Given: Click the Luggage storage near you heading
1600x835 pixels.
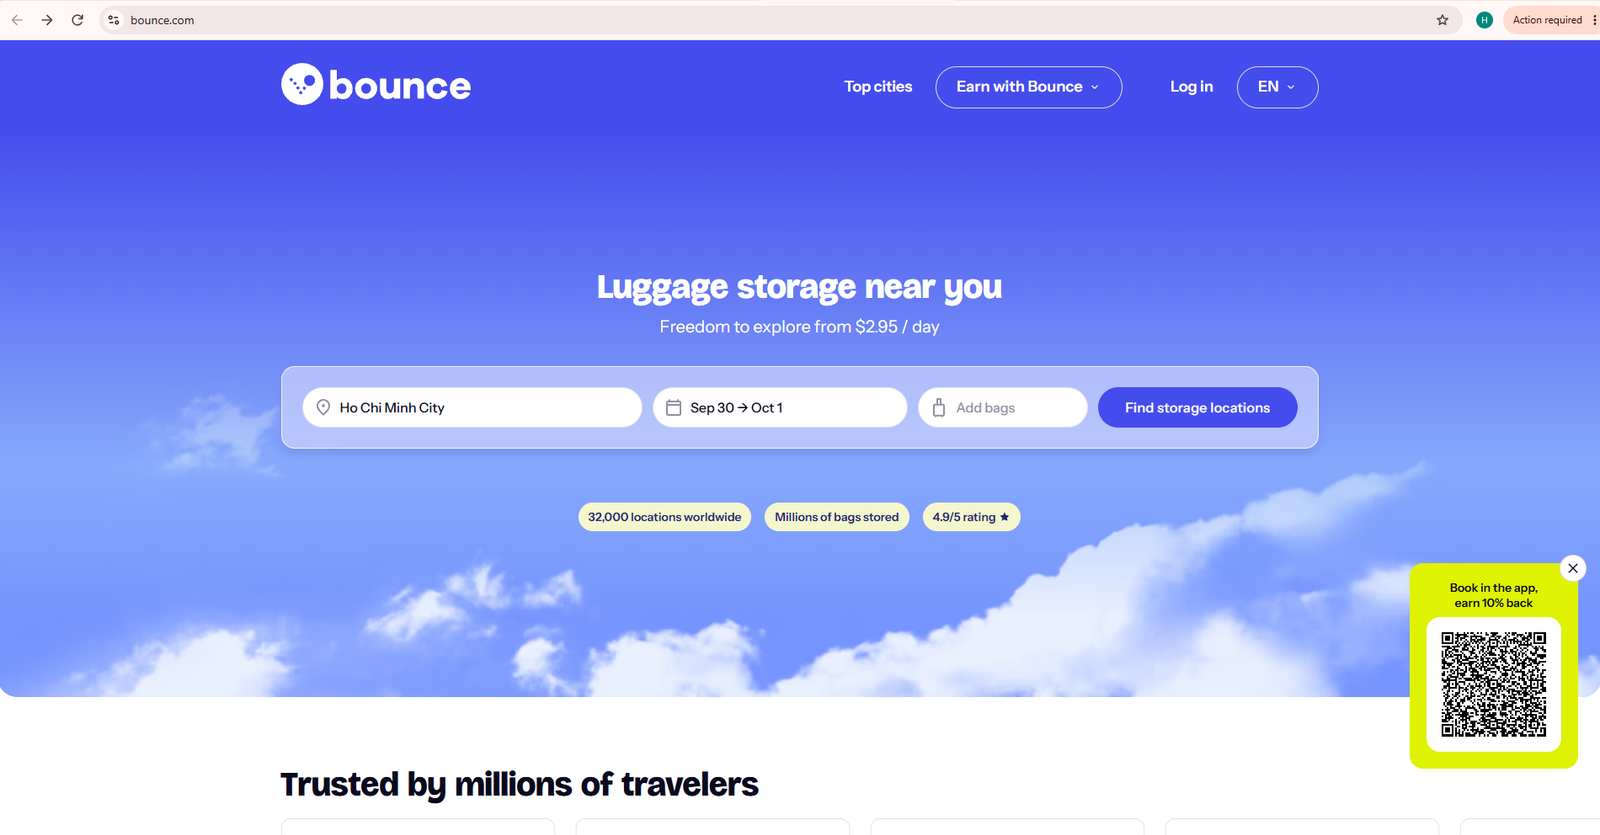Looking at the screenshot, I should 799,287.
